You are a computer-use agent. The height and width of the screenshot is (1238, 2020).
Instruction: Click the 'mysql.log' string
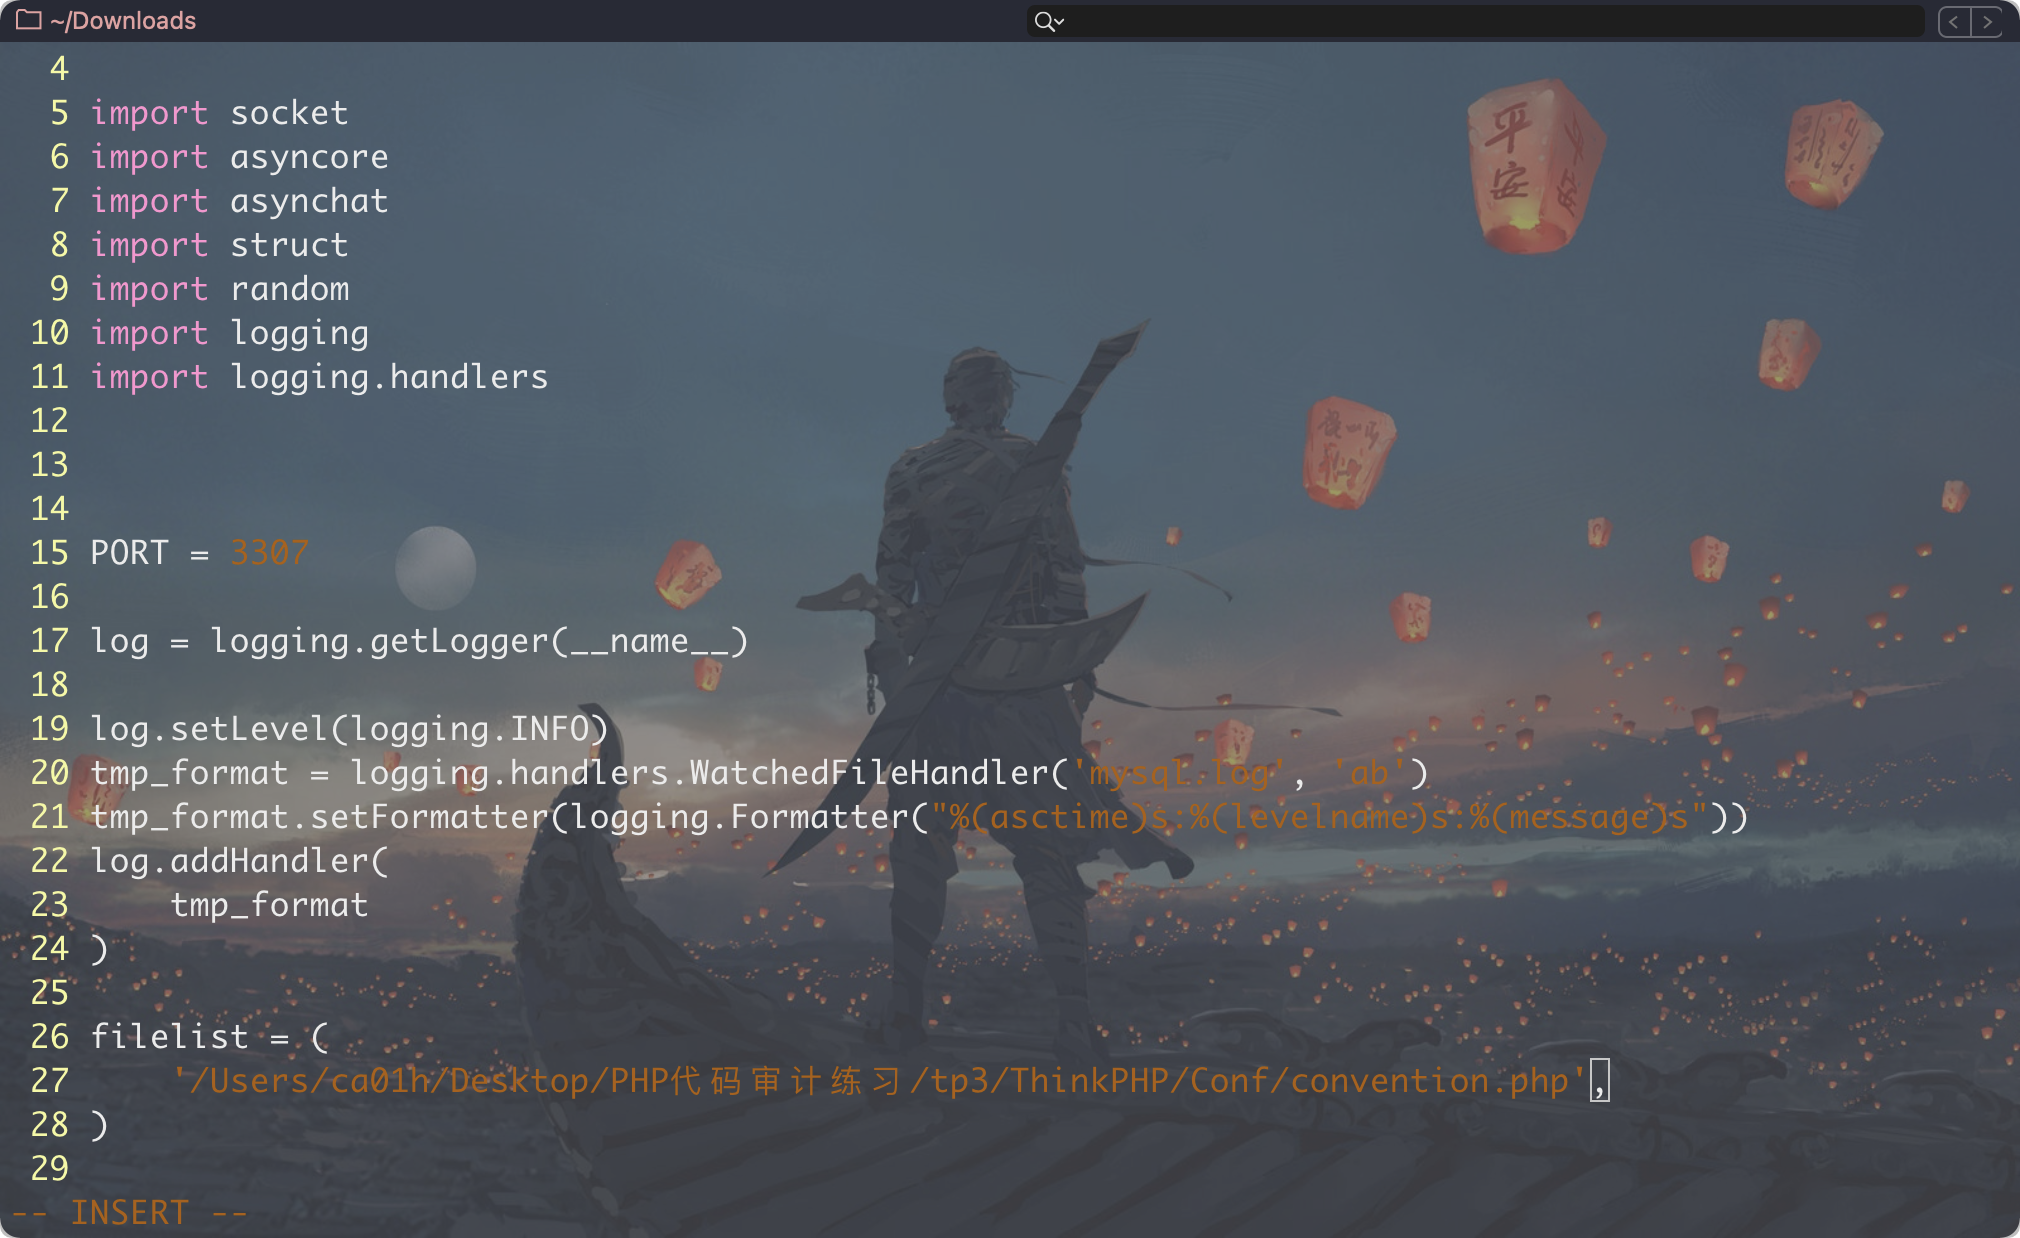coord(1179,773)
